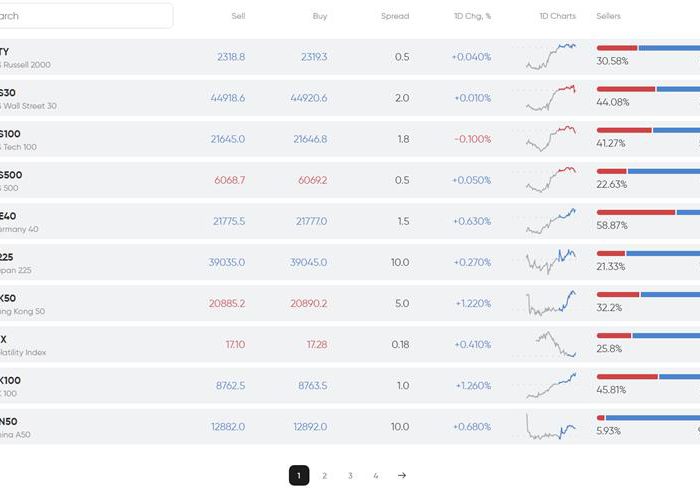Click Japan 225 sell price 39035.0
The height and width of the screenshot is (489, 700).
tap(227, 262)
